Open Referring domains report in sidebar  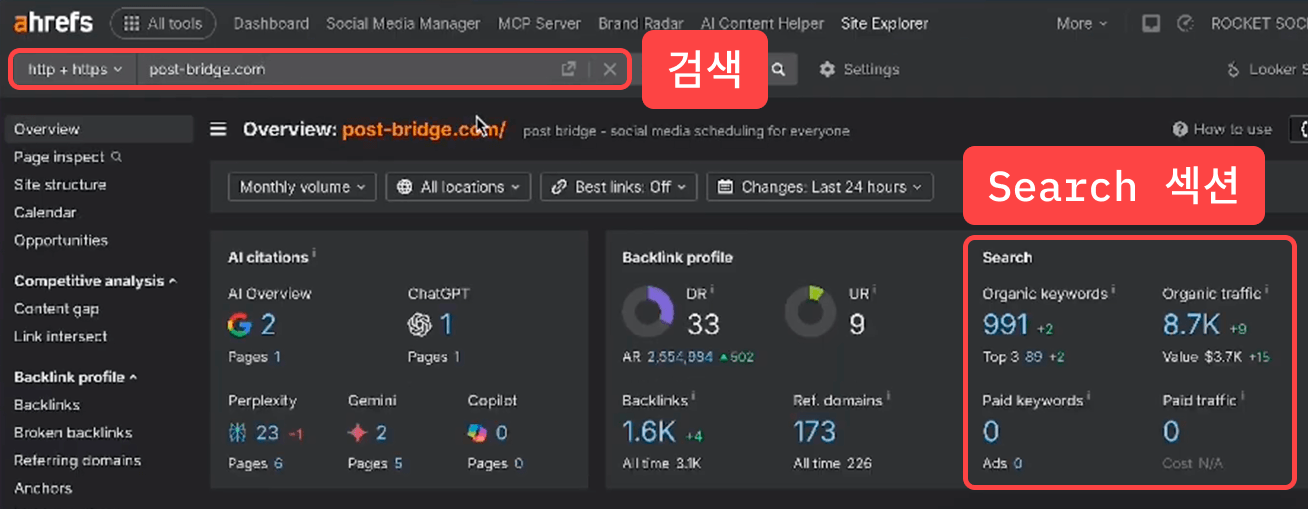77,461
